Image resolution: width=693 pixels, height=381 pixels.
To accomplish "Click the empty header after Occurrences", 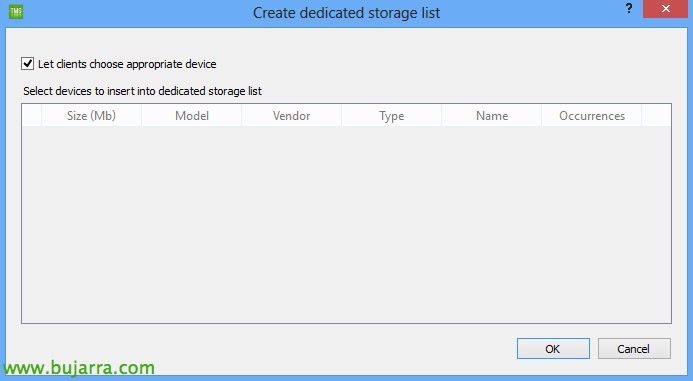I will [656, 116].
